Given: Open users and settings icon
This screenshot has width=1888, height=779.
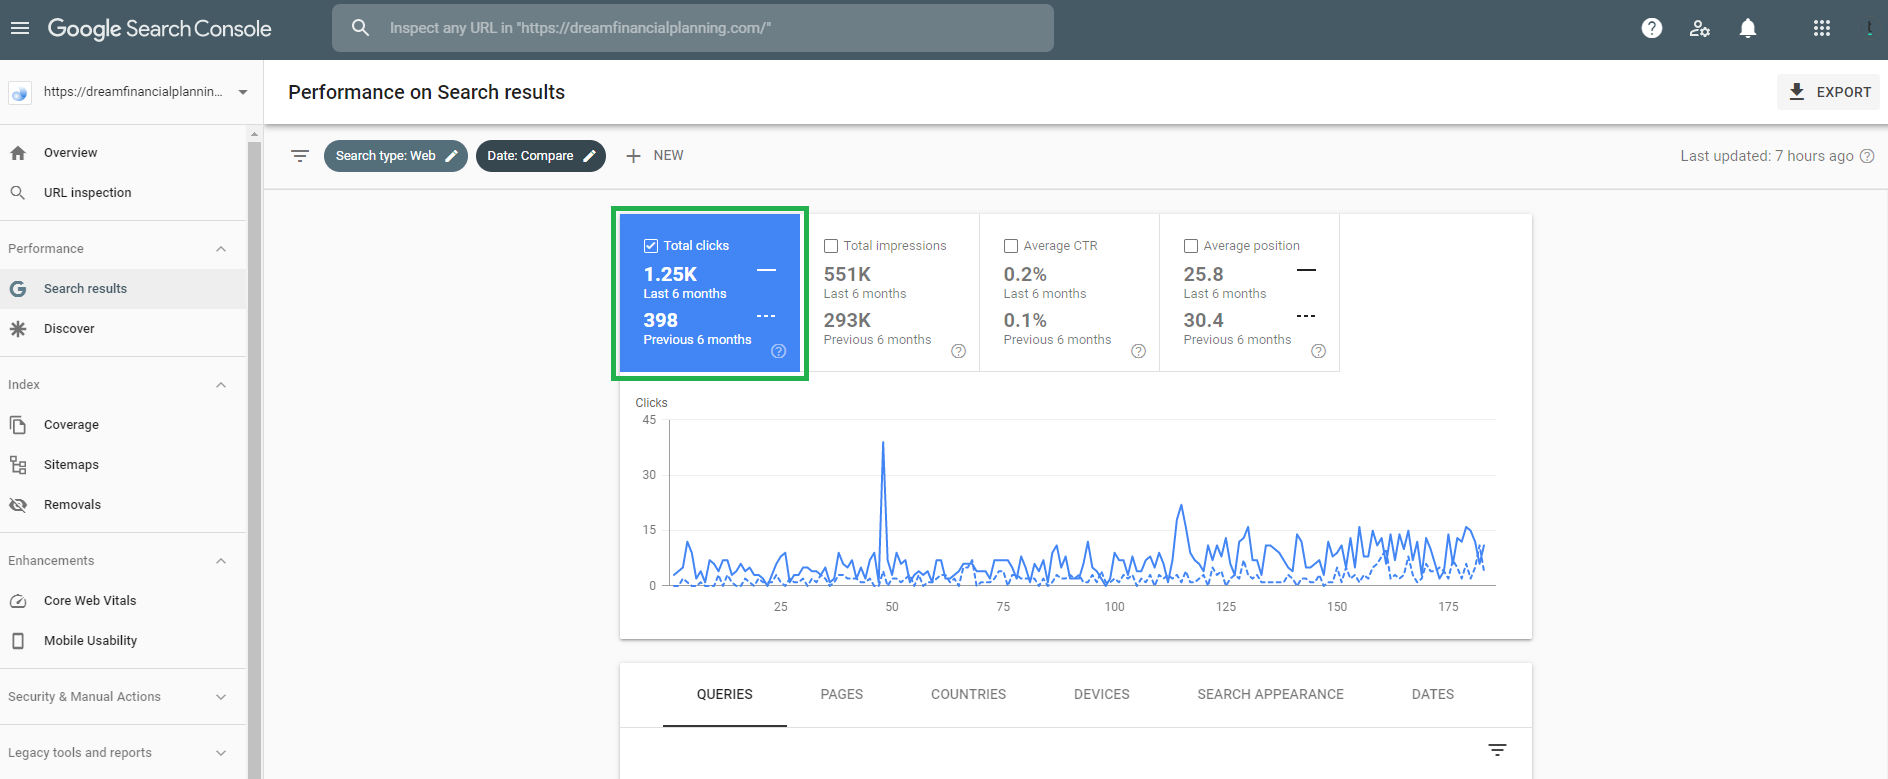Looking at the screenshot, I should pyautogui.click(x=1700, y=28).
